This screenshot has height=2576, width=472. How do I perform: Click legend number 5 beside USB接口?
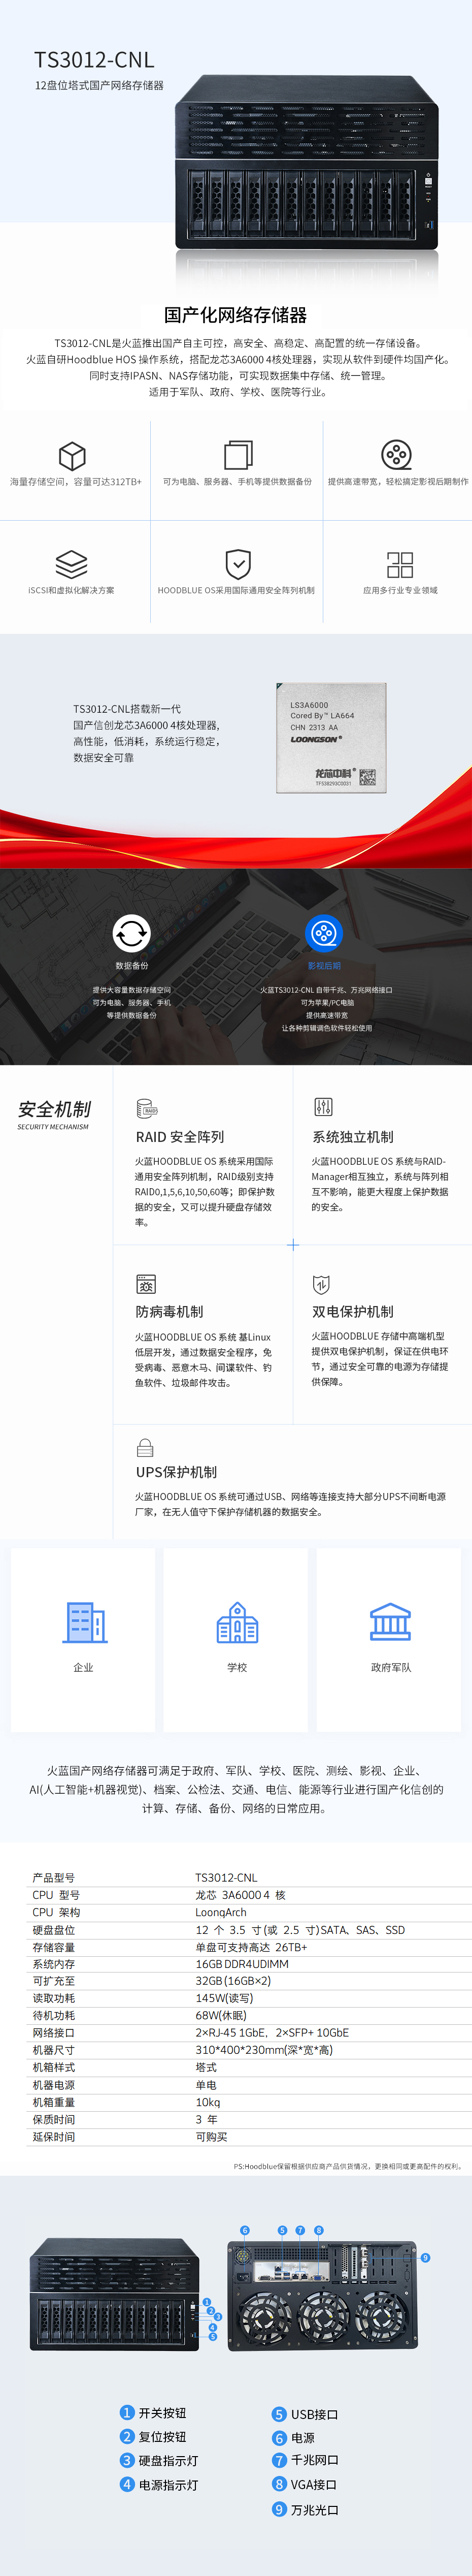point(280,2414)
